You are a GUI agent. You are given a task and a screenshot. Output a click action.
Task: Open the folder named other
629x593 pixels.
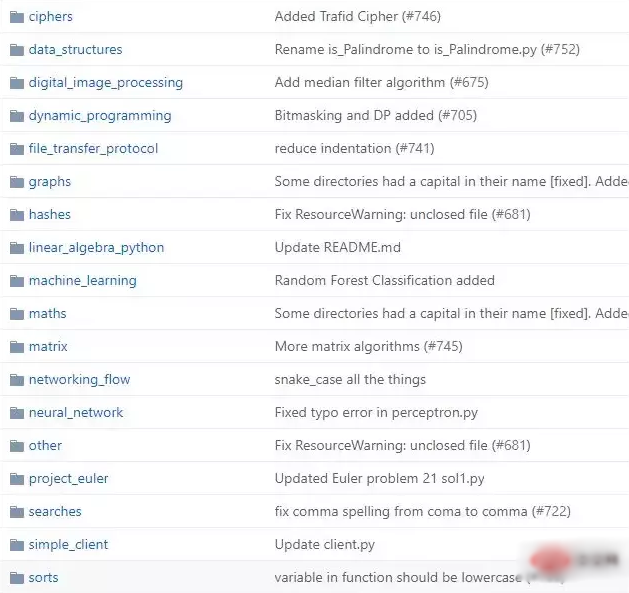click(45, 445)
